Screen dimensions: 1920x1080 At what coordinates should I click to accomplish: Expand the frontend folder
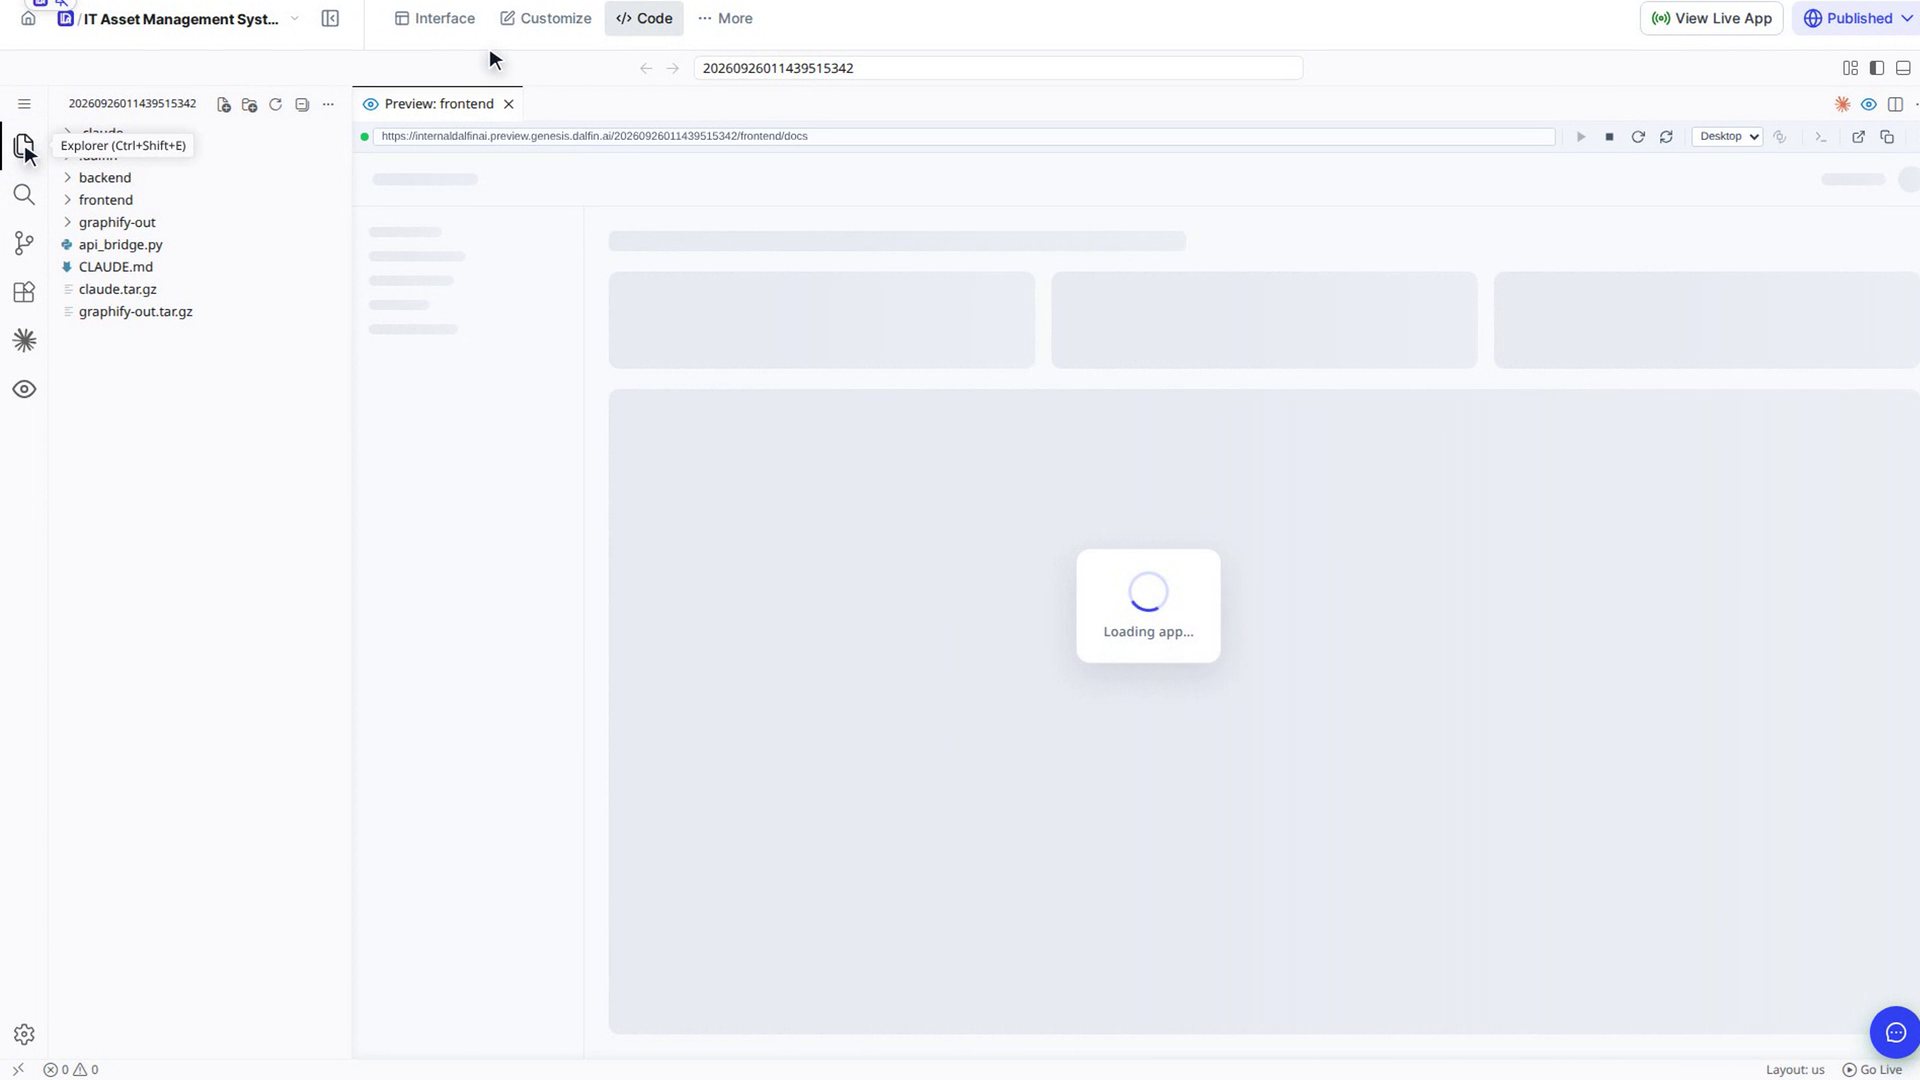[x=105, y=200]
